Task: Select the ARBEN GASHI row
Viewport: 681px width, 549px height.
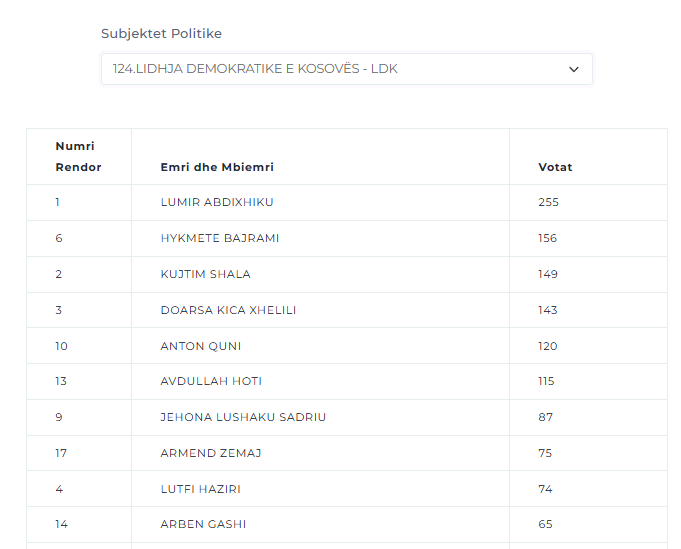Action: (x=347, y=524)
